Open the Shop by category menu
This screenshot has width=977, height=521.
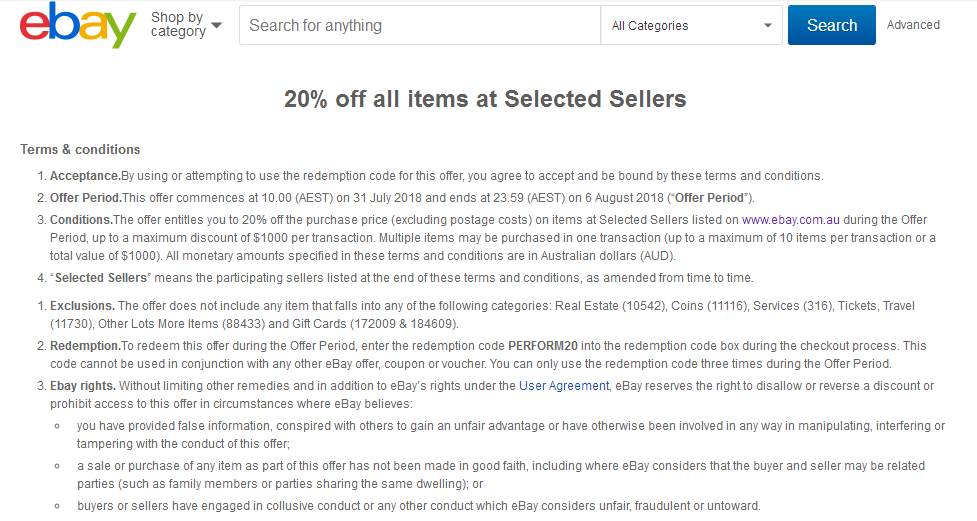186,25
